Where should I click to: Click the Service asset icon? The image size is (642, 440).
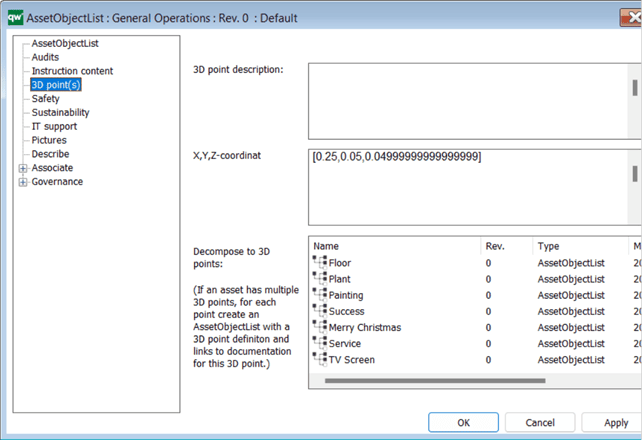pyautogui.click(x=320, y=343)
